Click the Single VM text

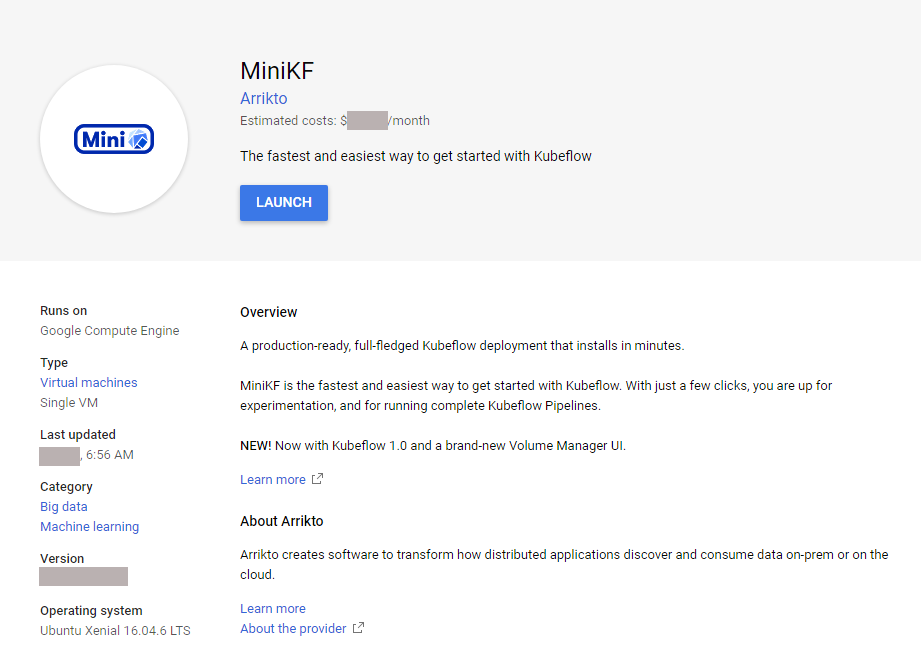click(x=69, y=402)
